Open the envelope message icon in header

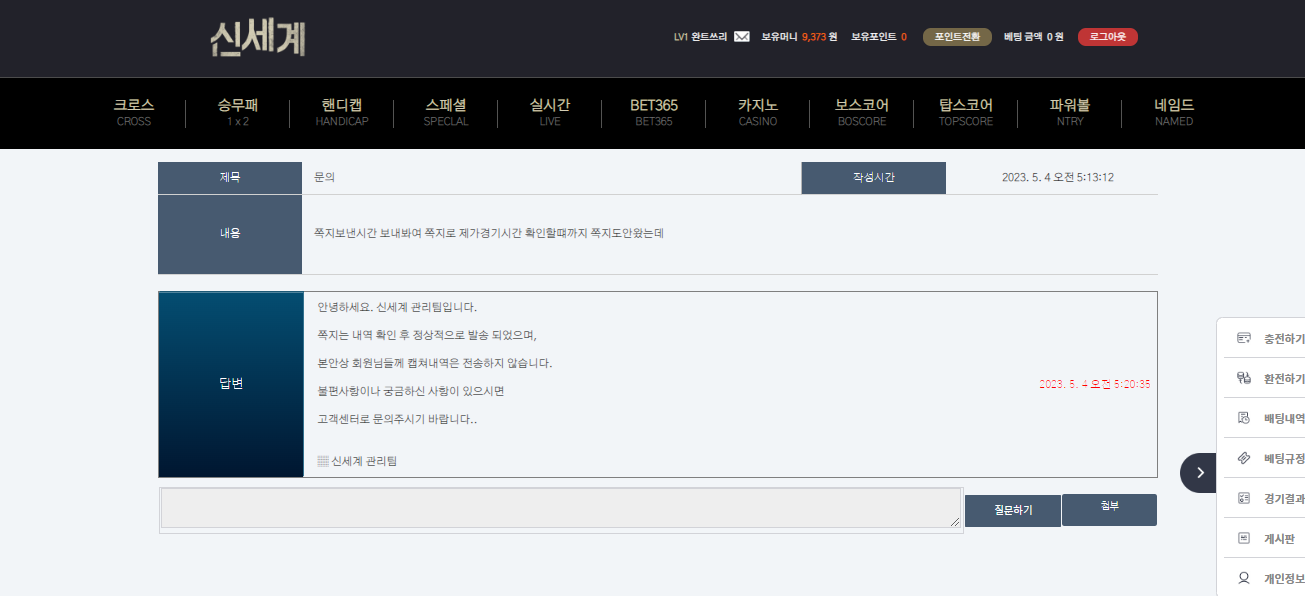[741, 37]
